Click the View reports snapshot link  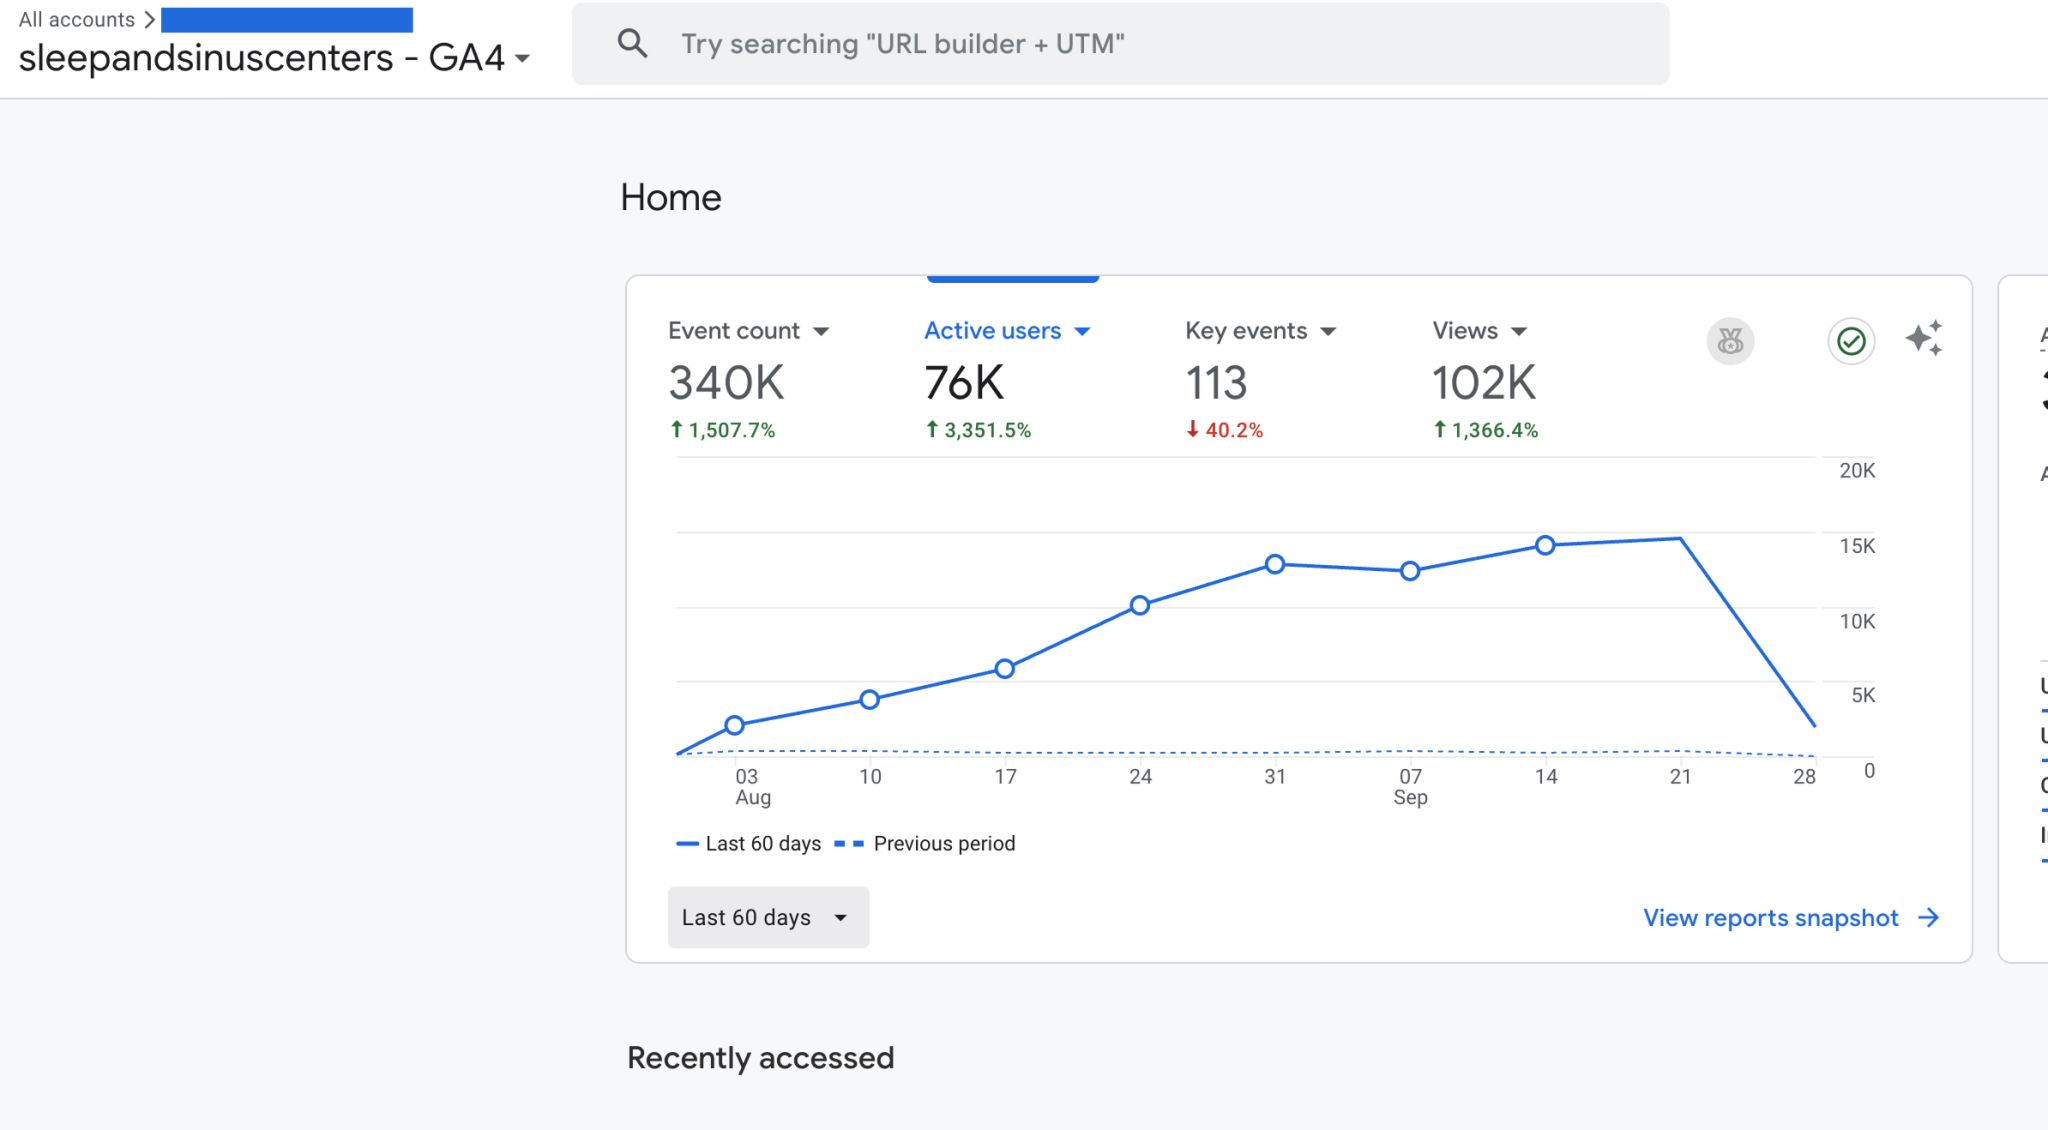pos(1770,917)
